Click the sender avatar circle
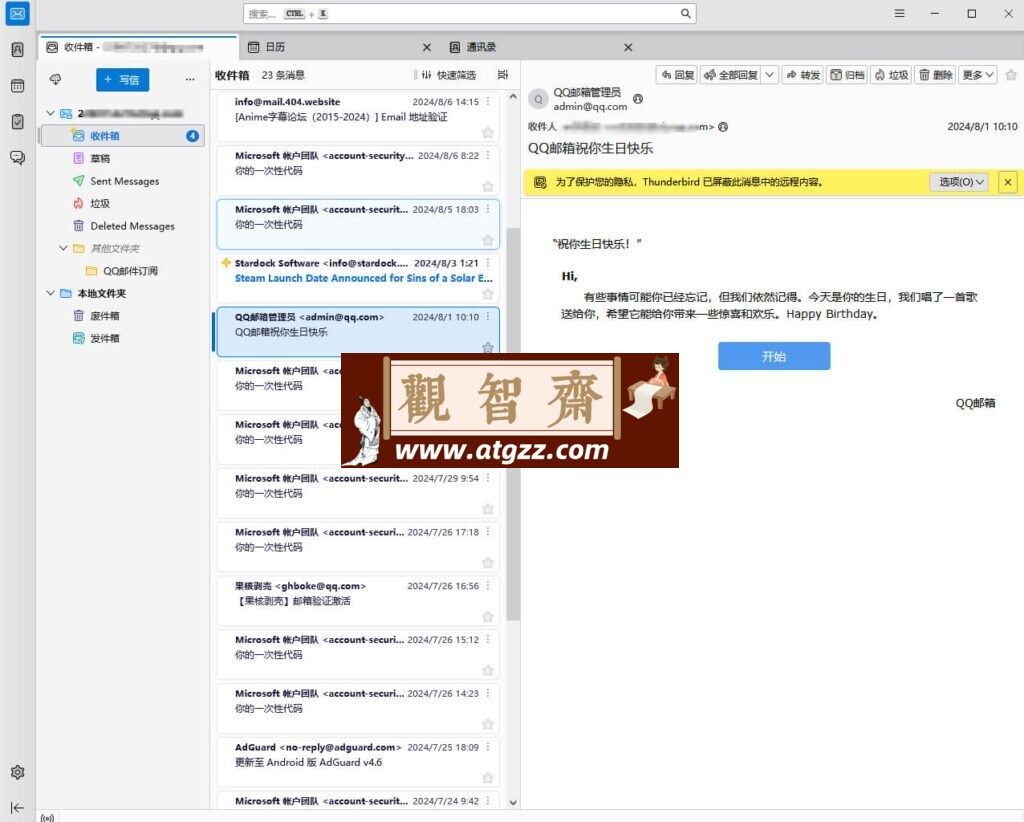The image size is (1024, 822). click(x=538, y=99)
